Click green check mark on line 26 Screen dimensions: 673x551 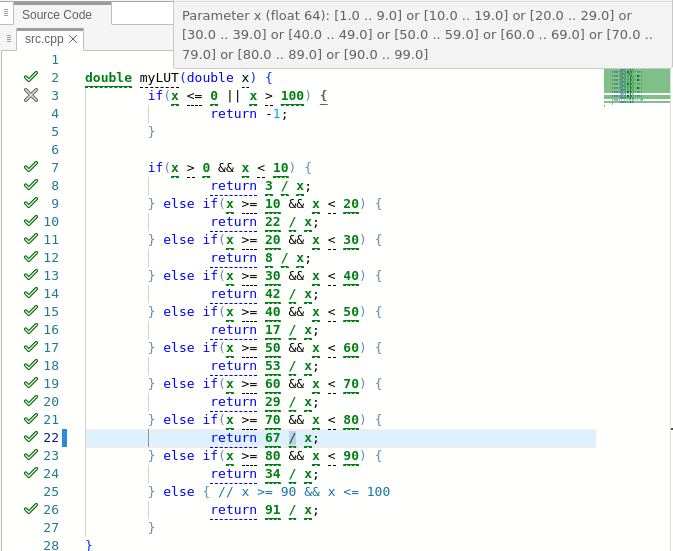[31, 509]
